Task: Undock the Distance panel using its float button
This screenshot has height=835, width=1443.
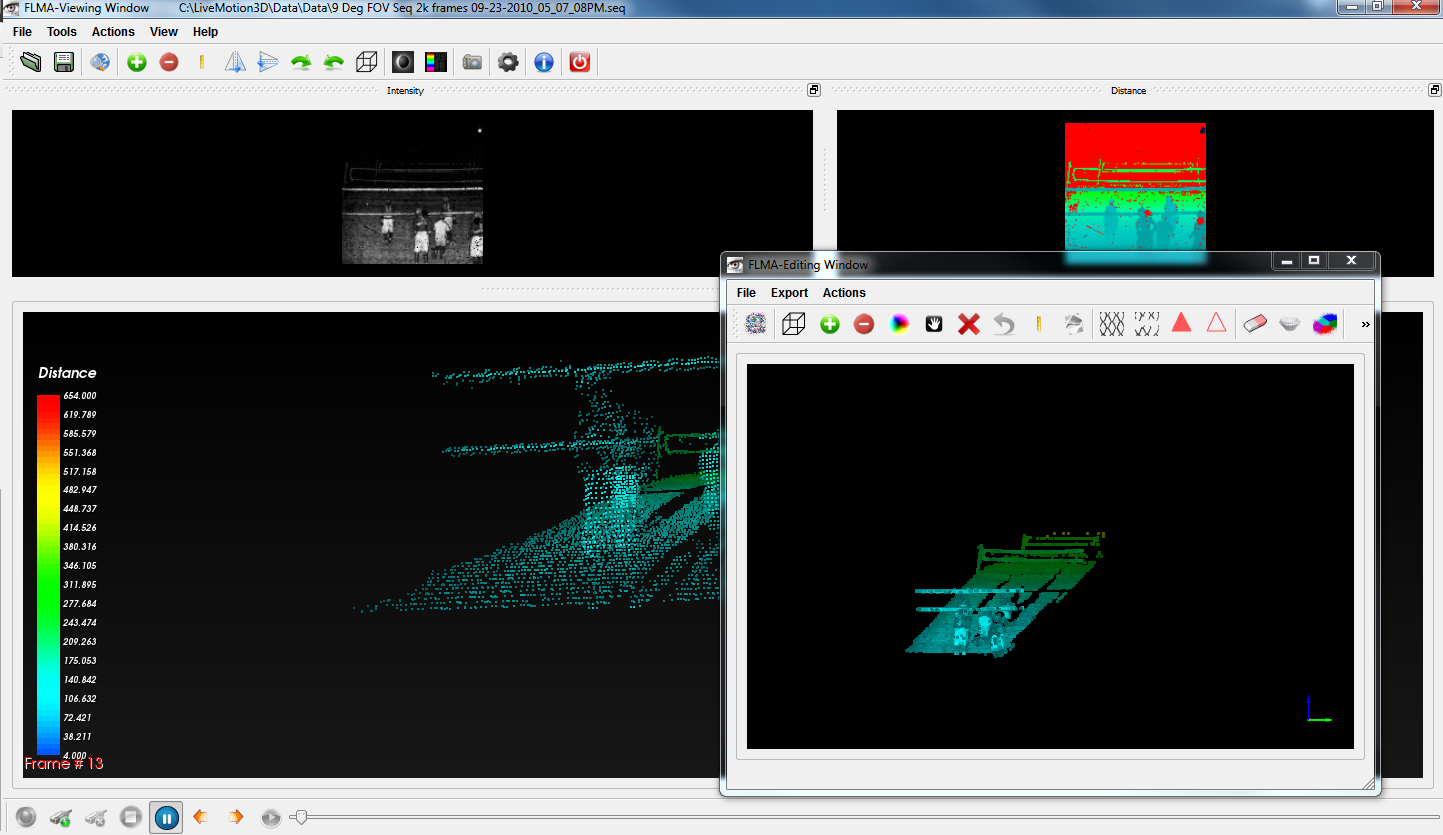Action: click(x=1435, y=90)
